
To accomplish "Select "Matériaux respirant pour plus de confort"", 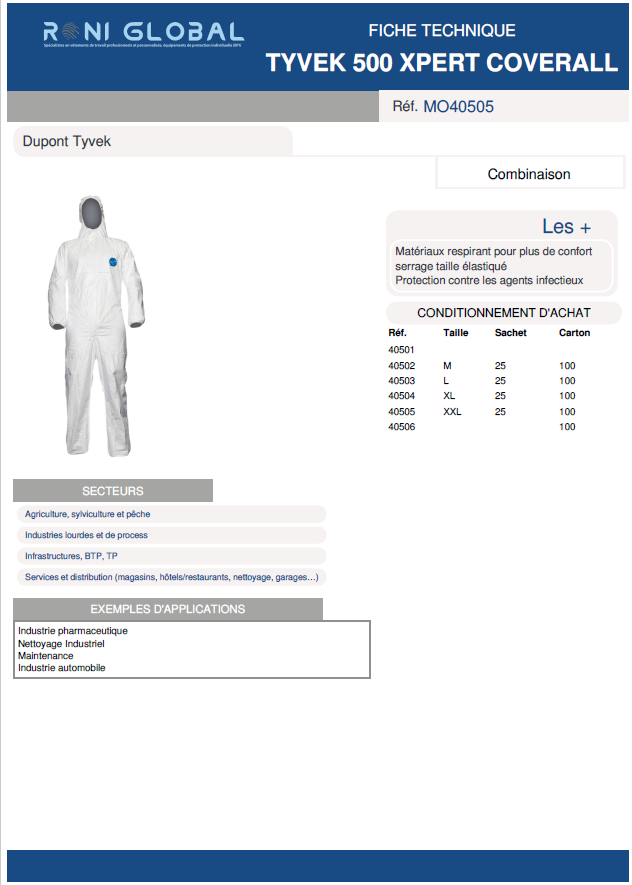I will 494,251.
